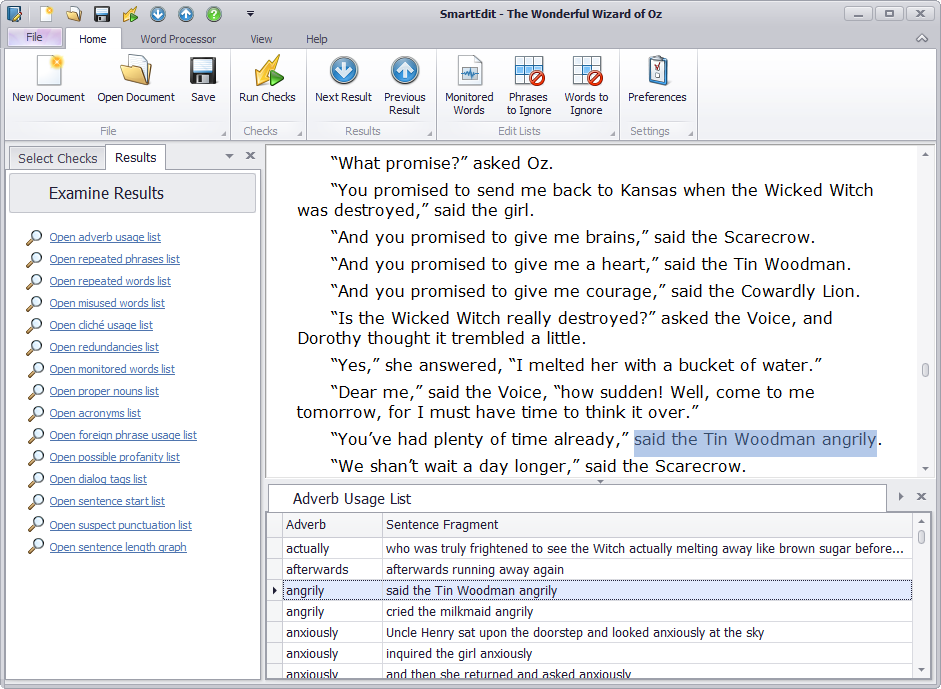Screen dimensions: 941x689
Task: Click the document vertical scrollbar thumb
Action: pyautogui.click(x=925, y=370)
